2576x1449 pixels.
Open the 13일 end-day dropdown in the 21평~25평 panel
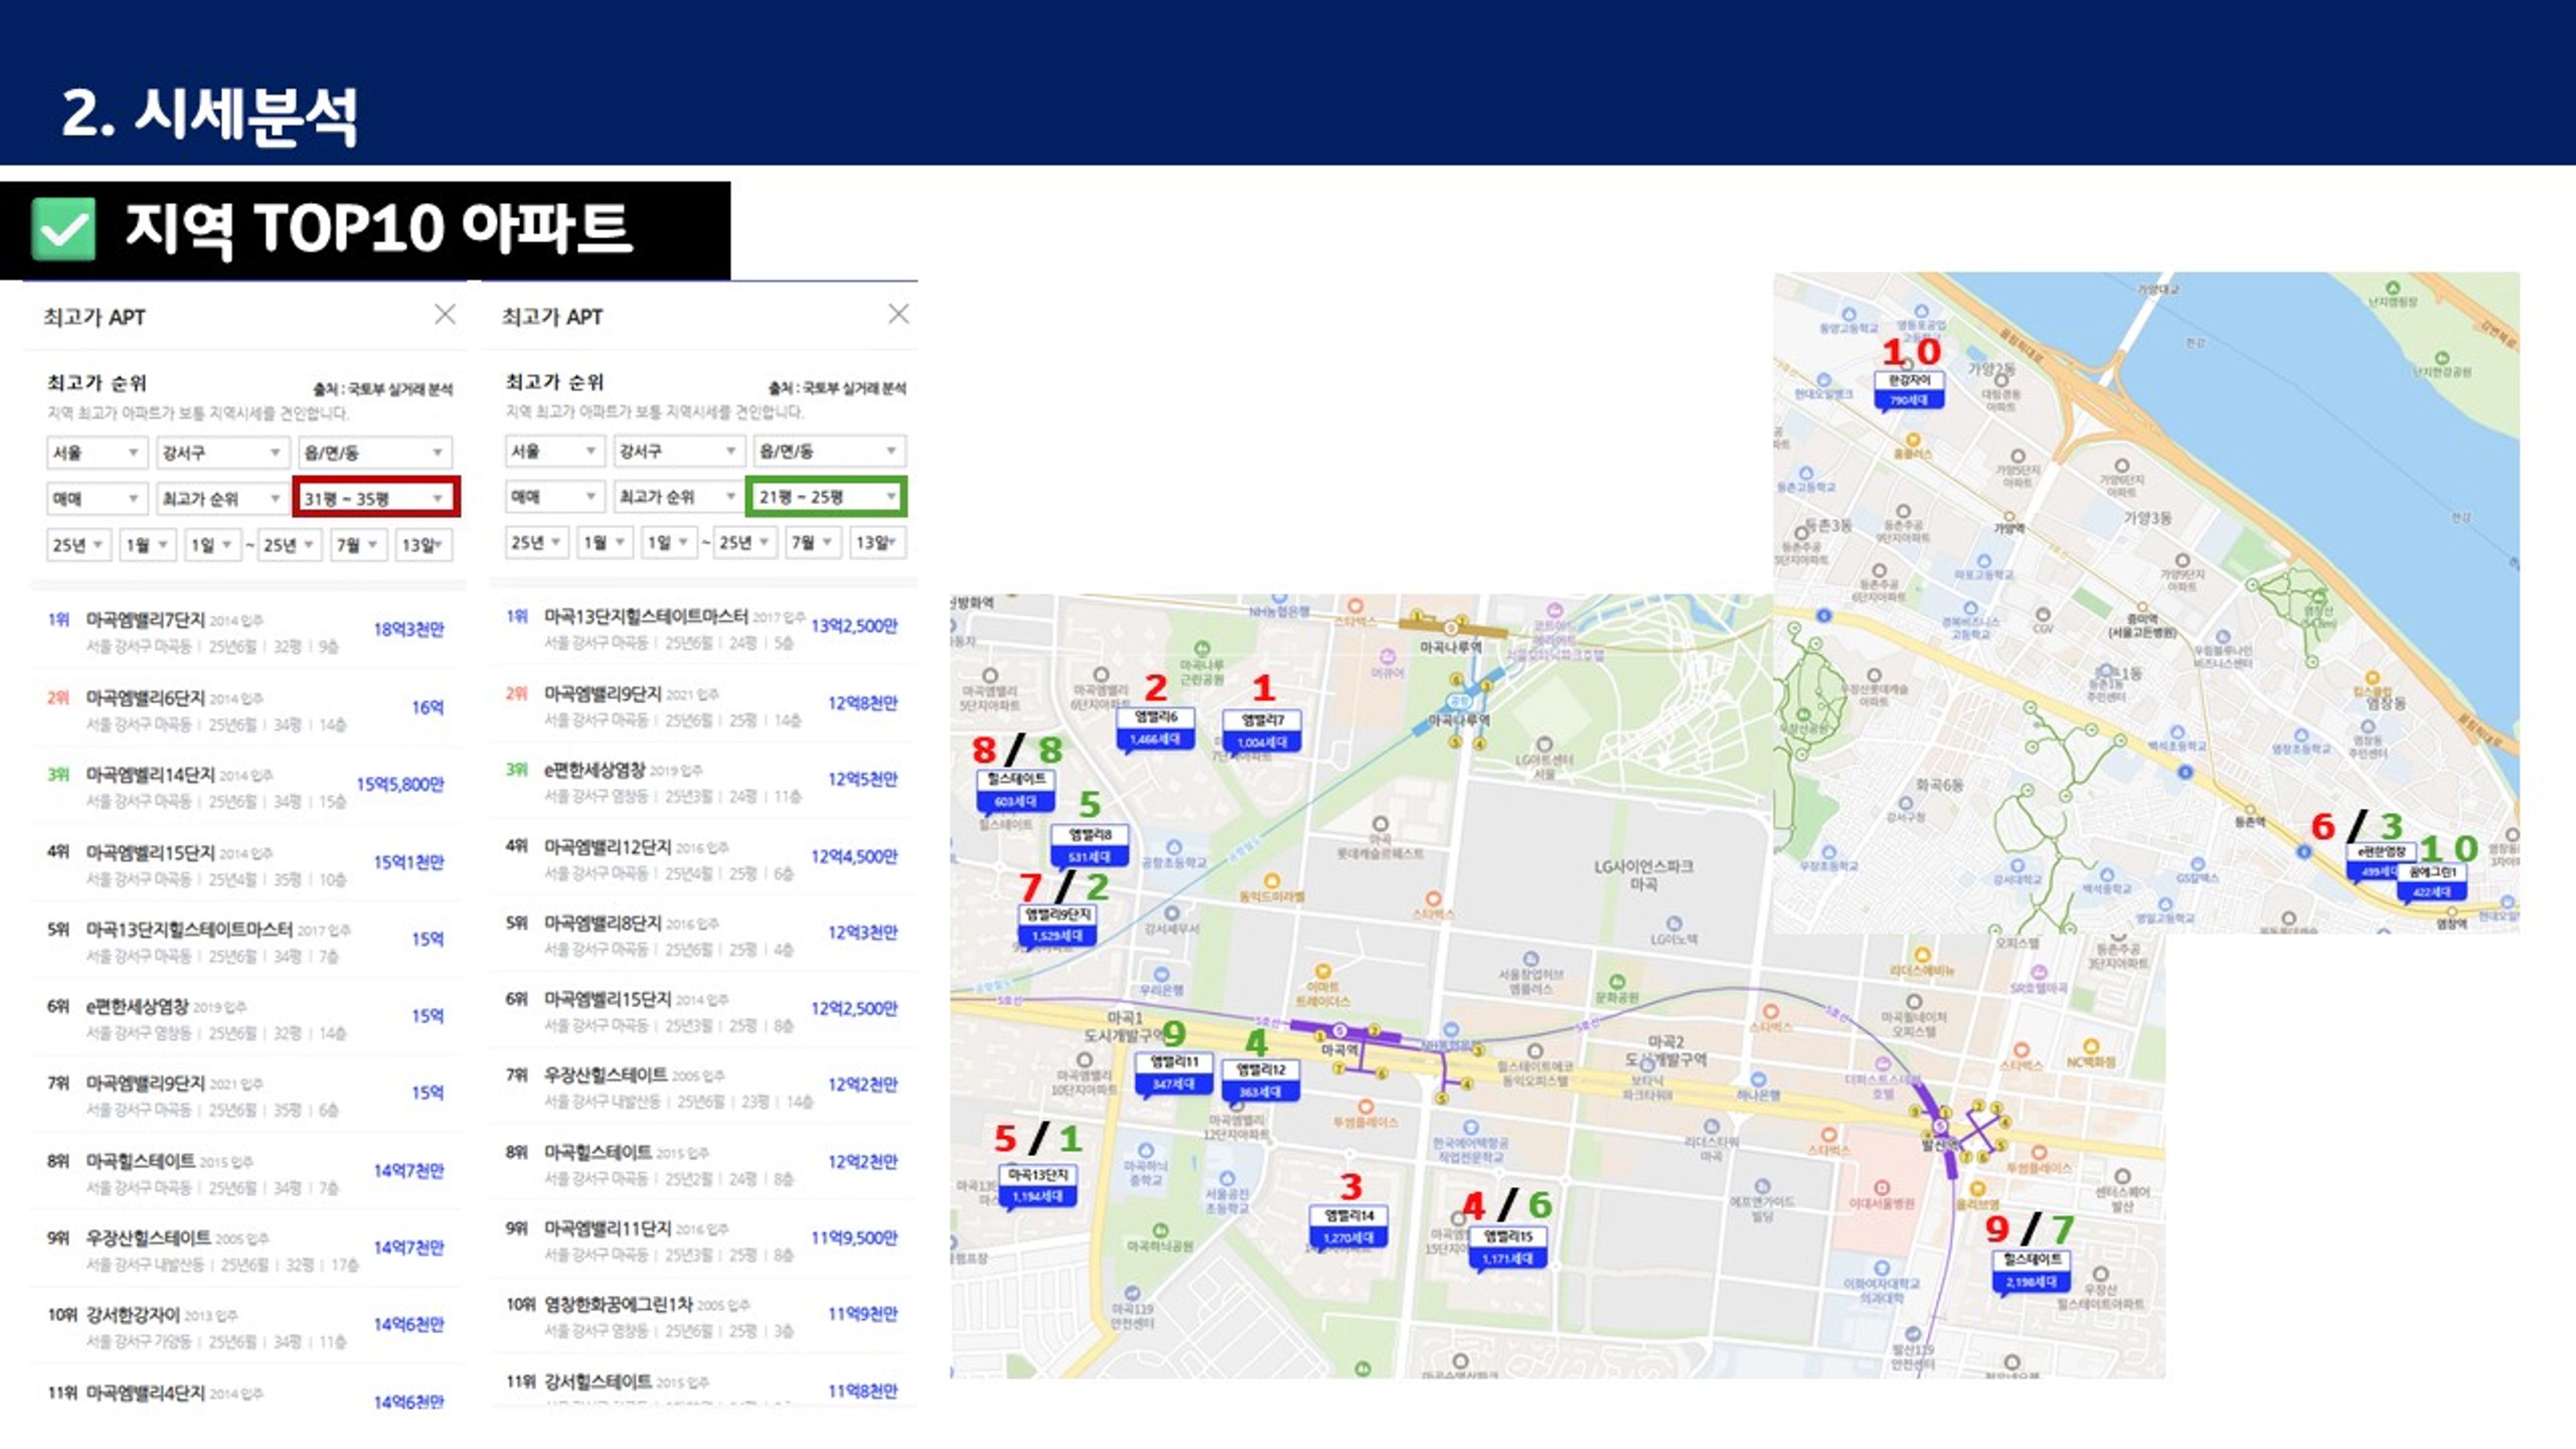click(x=877, y=542)
